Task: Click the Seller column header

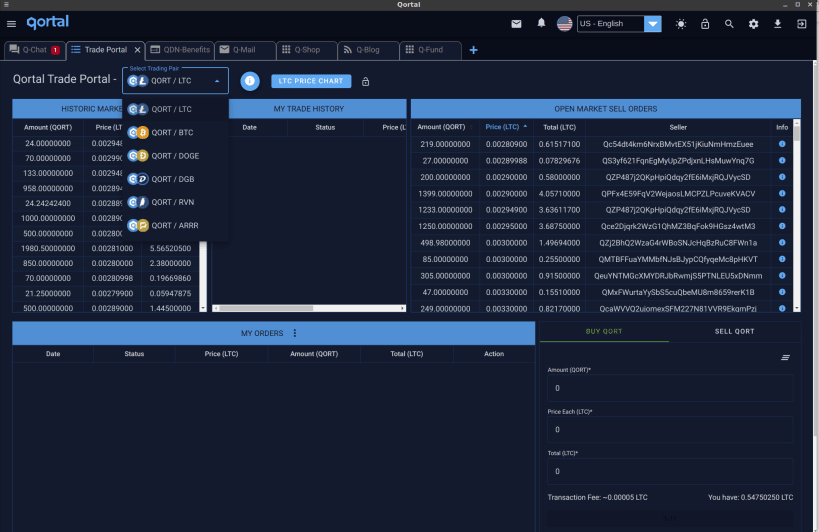Action: pyautogui.click(x=678, y=127)
